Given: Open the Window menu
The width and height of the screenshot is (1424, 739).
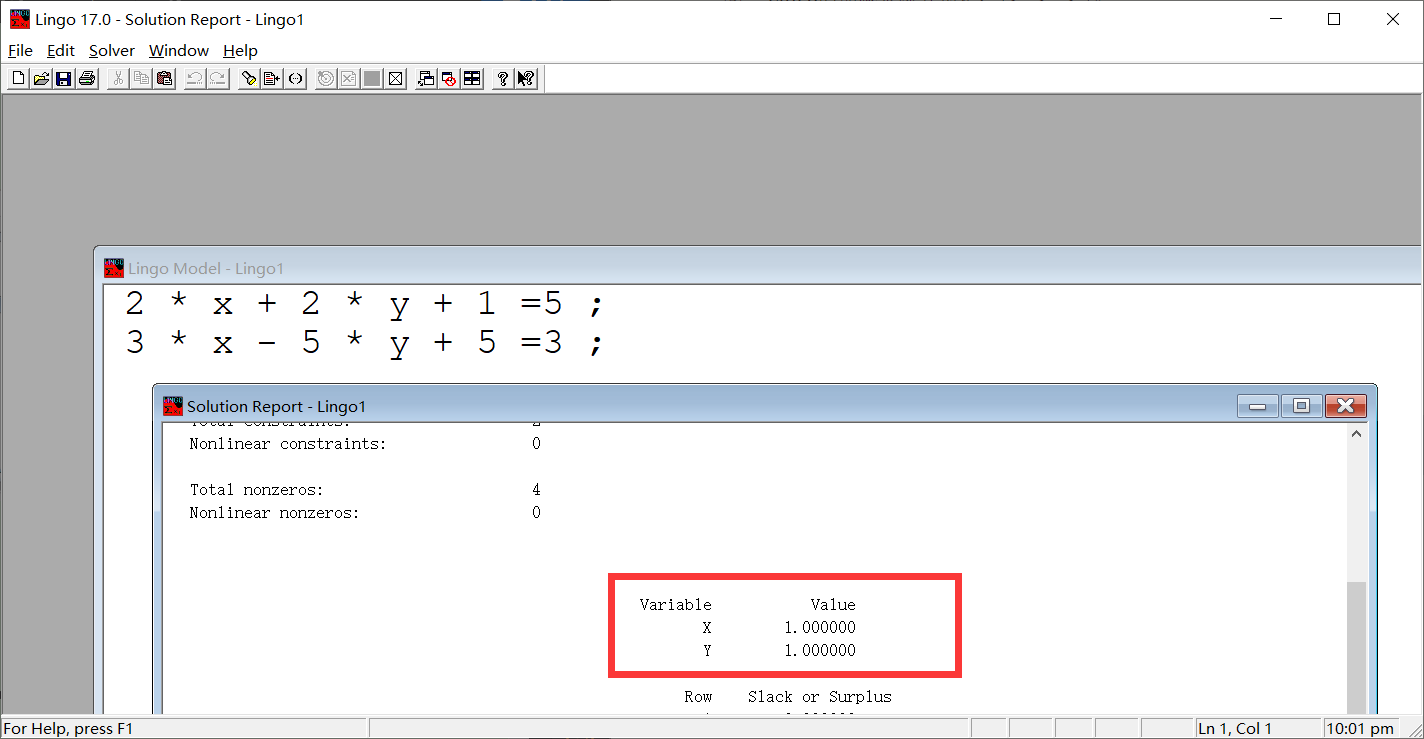Looking at the screenshot, I should pyautogui.click(x=179, y=50).
